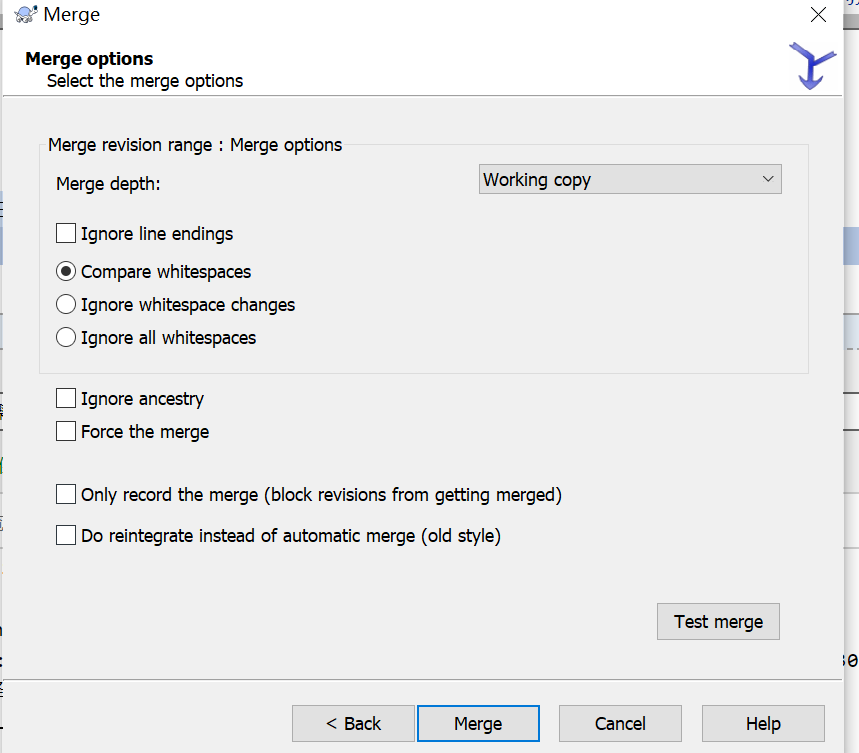Image resolution: width=859 pixels, height=753 pixels.
Task: Check the Force the merge option
Action: (x=66, y=432)
